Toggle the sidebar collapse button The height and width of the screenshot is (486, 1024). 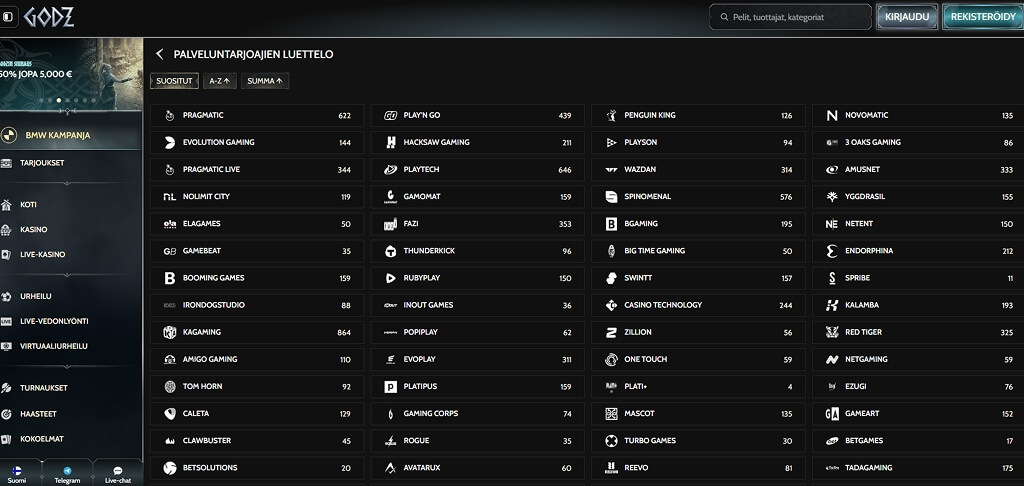(8, 17)
